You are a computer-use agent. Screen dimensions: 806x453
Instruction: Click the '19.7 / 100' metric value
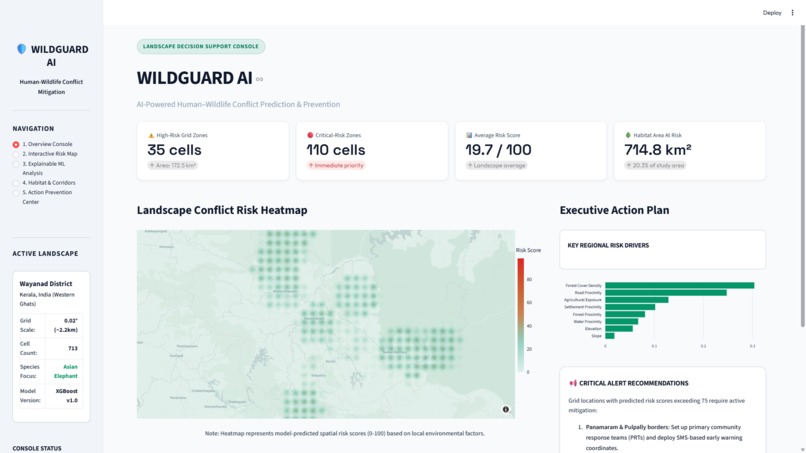click(498, 150)
